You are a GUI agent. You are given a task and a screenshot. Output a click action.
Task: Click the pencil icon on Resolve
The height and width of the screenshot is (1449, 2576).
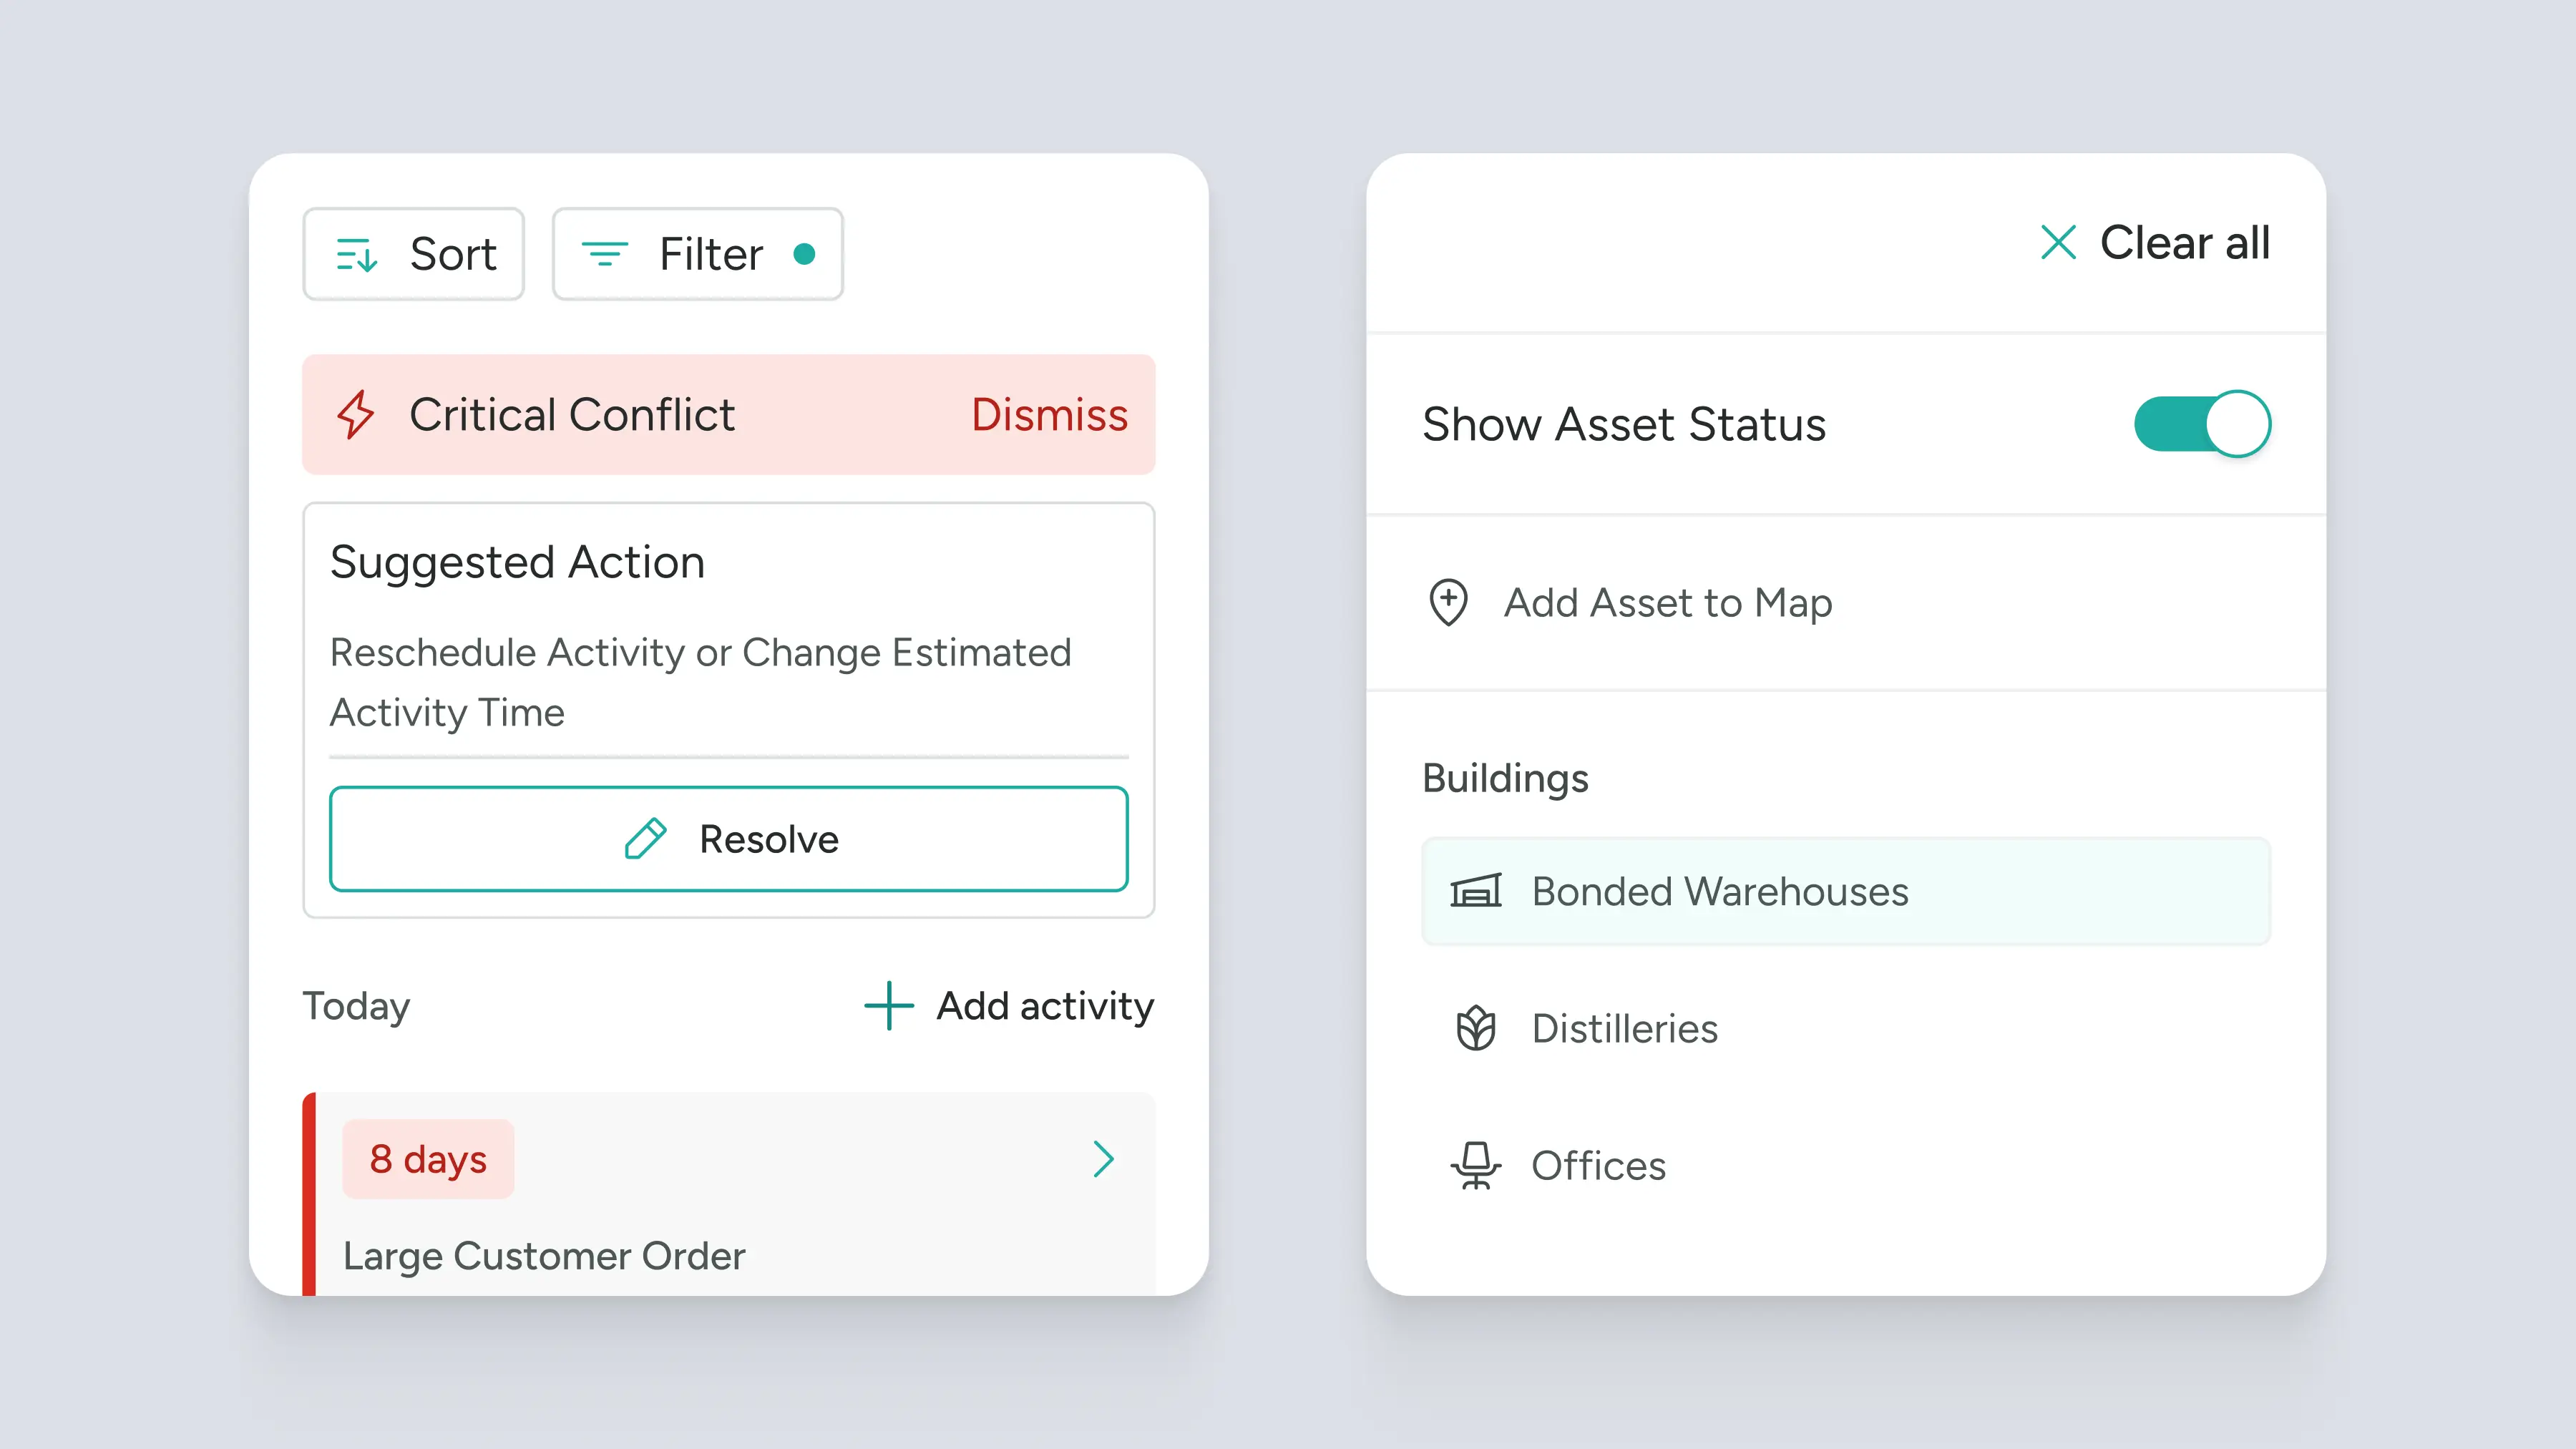click(x=645, y=839)
